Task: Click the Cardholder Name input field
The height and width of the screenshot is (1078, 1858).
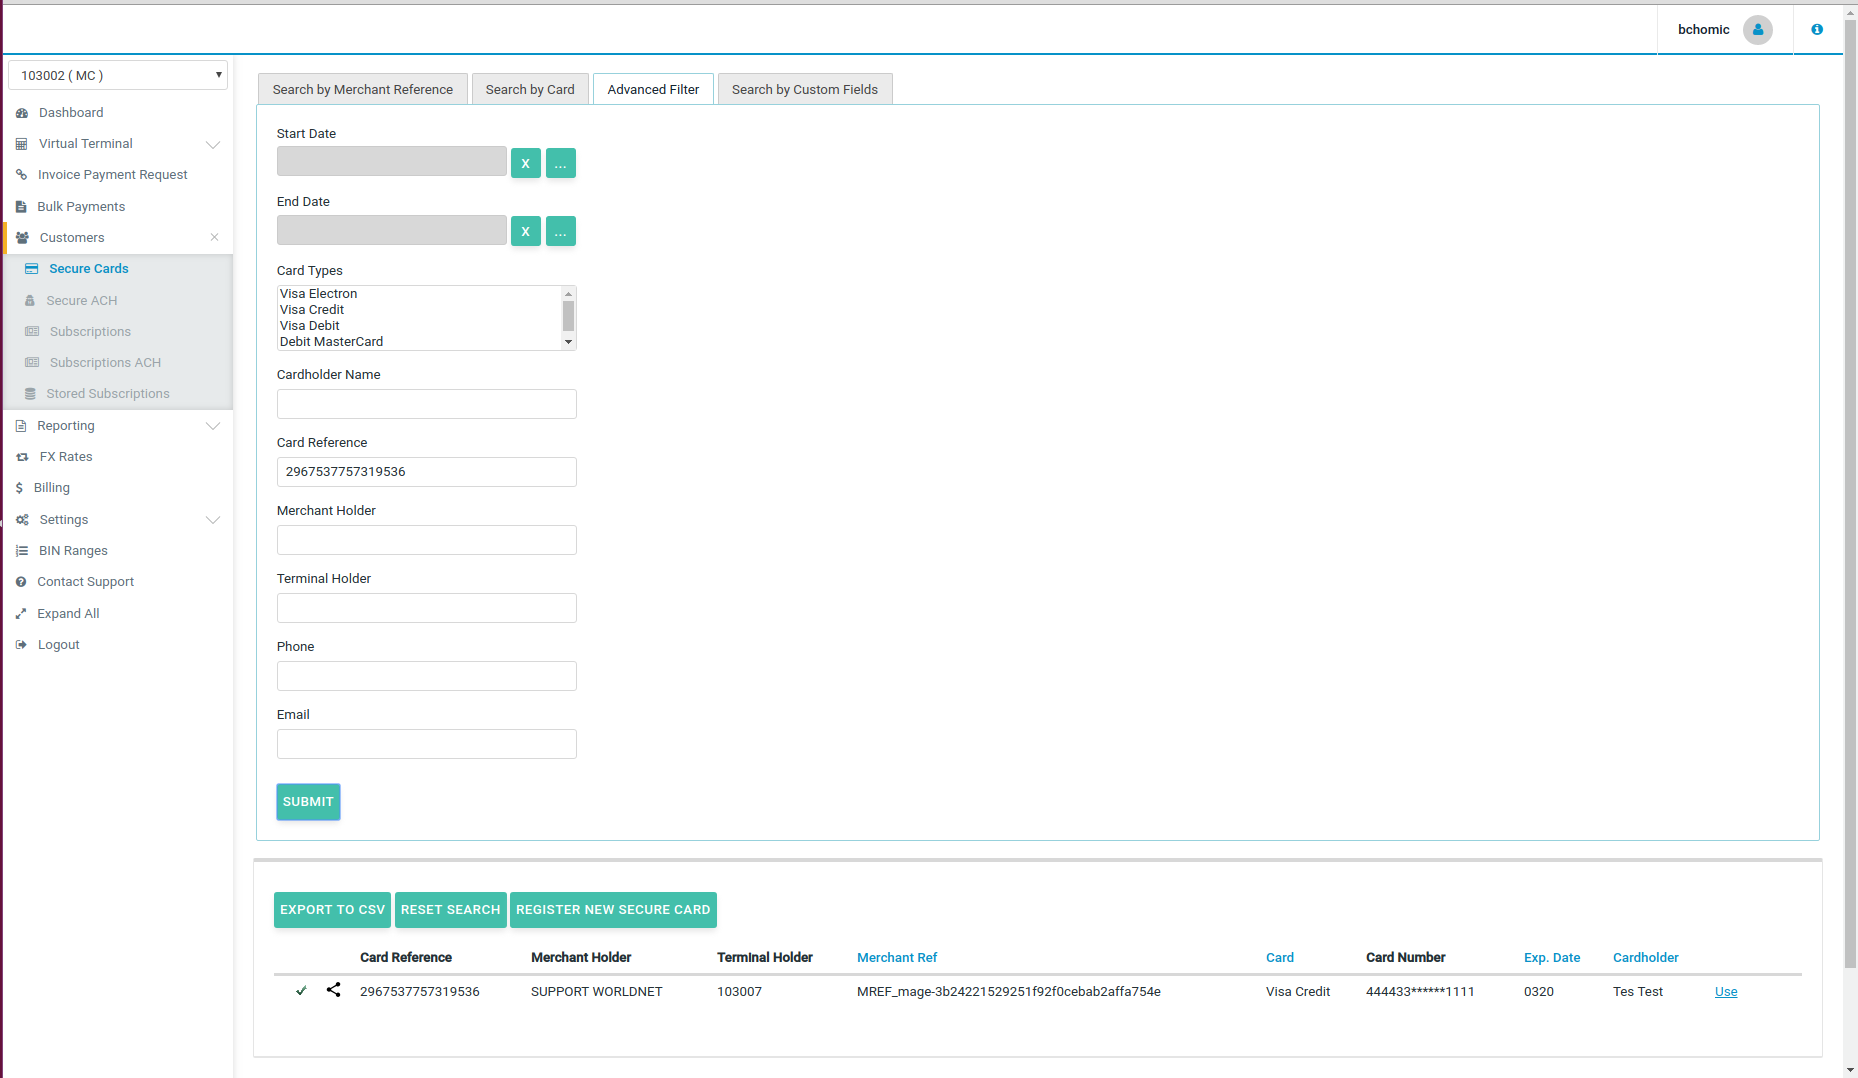Action: point(426,404)
